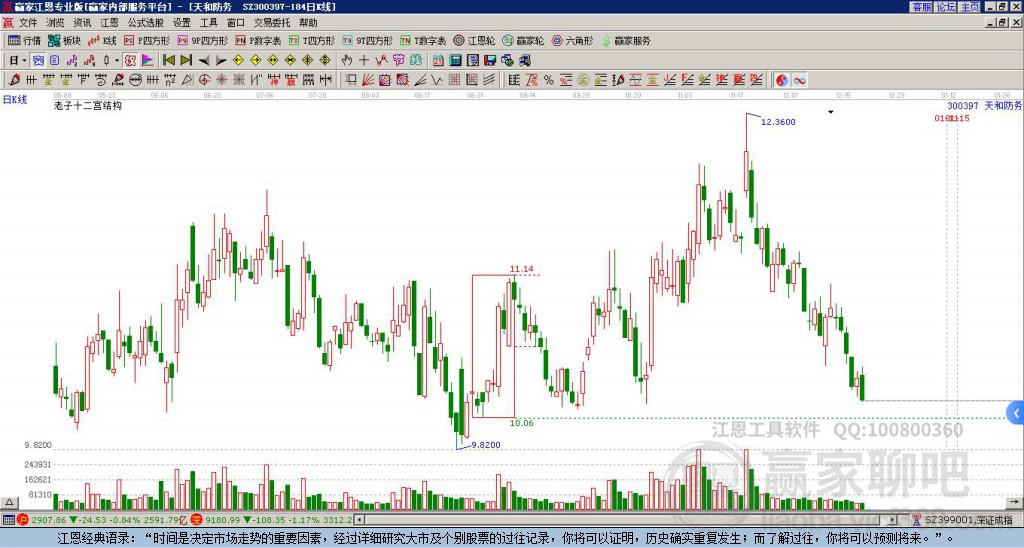Viewport: 1024px width, 548px height.
Task: Open the 9T四方形 tool
Action: coord(367,40)
